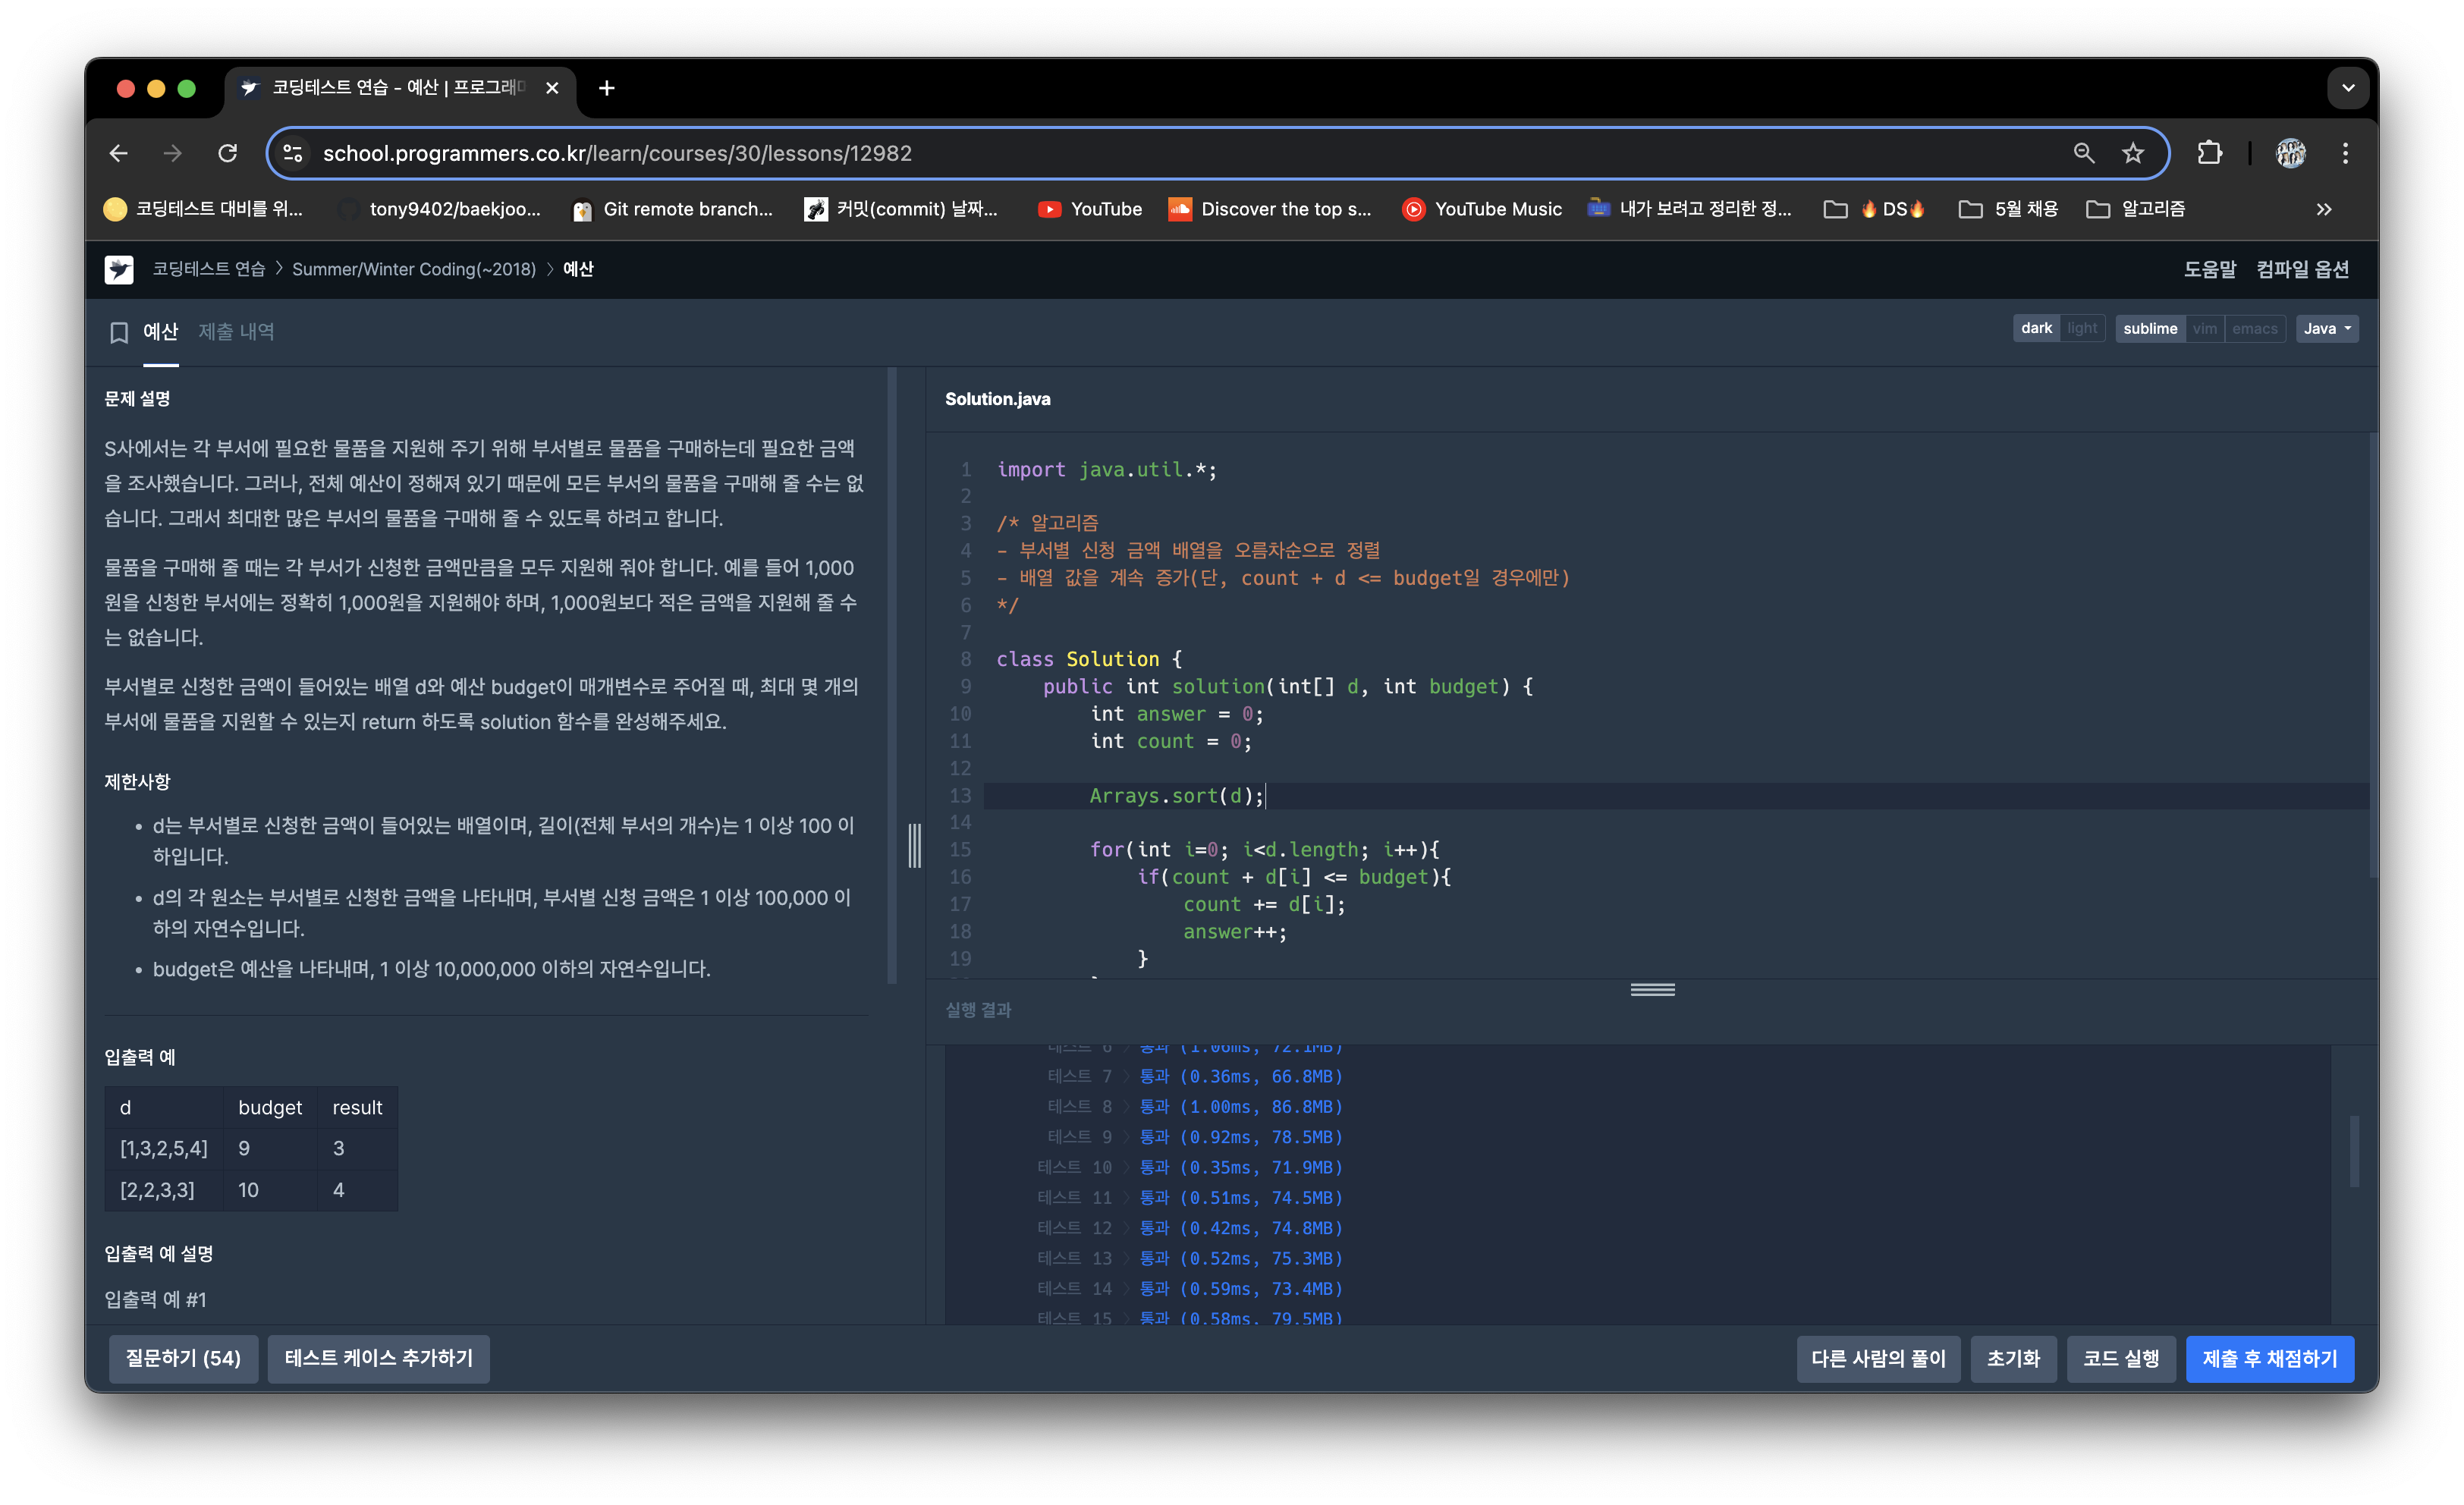Select the 예산 tab

tap(160, 332)
